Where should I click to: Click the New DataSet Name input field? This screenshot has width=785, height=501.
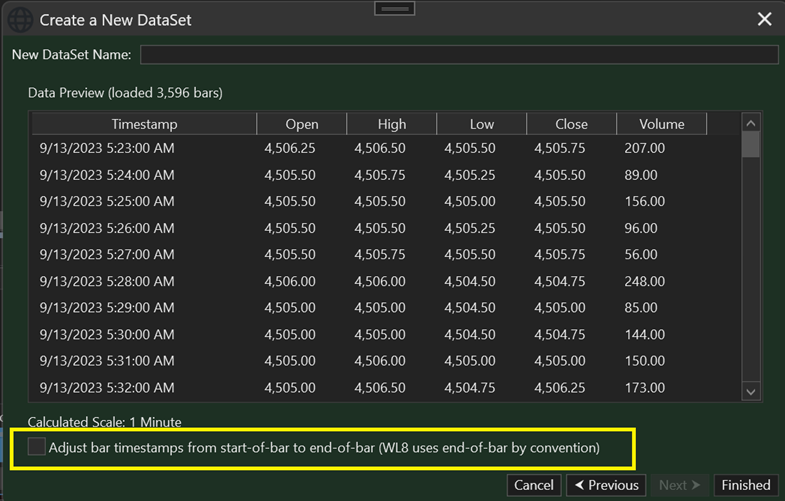459,54
